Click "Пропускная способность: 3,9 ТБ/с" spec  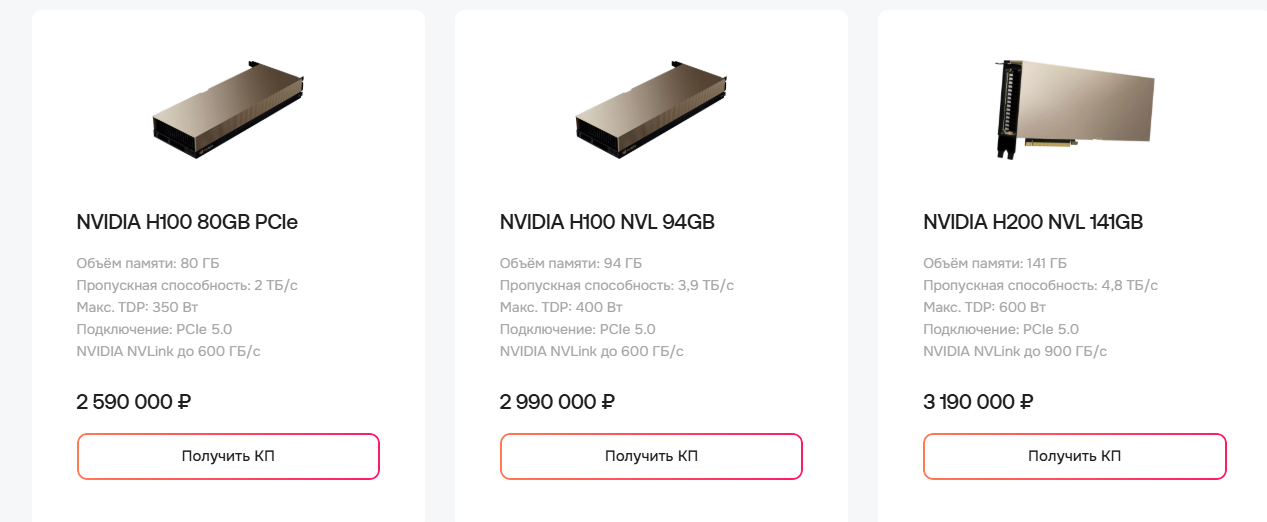pos(616,286)
